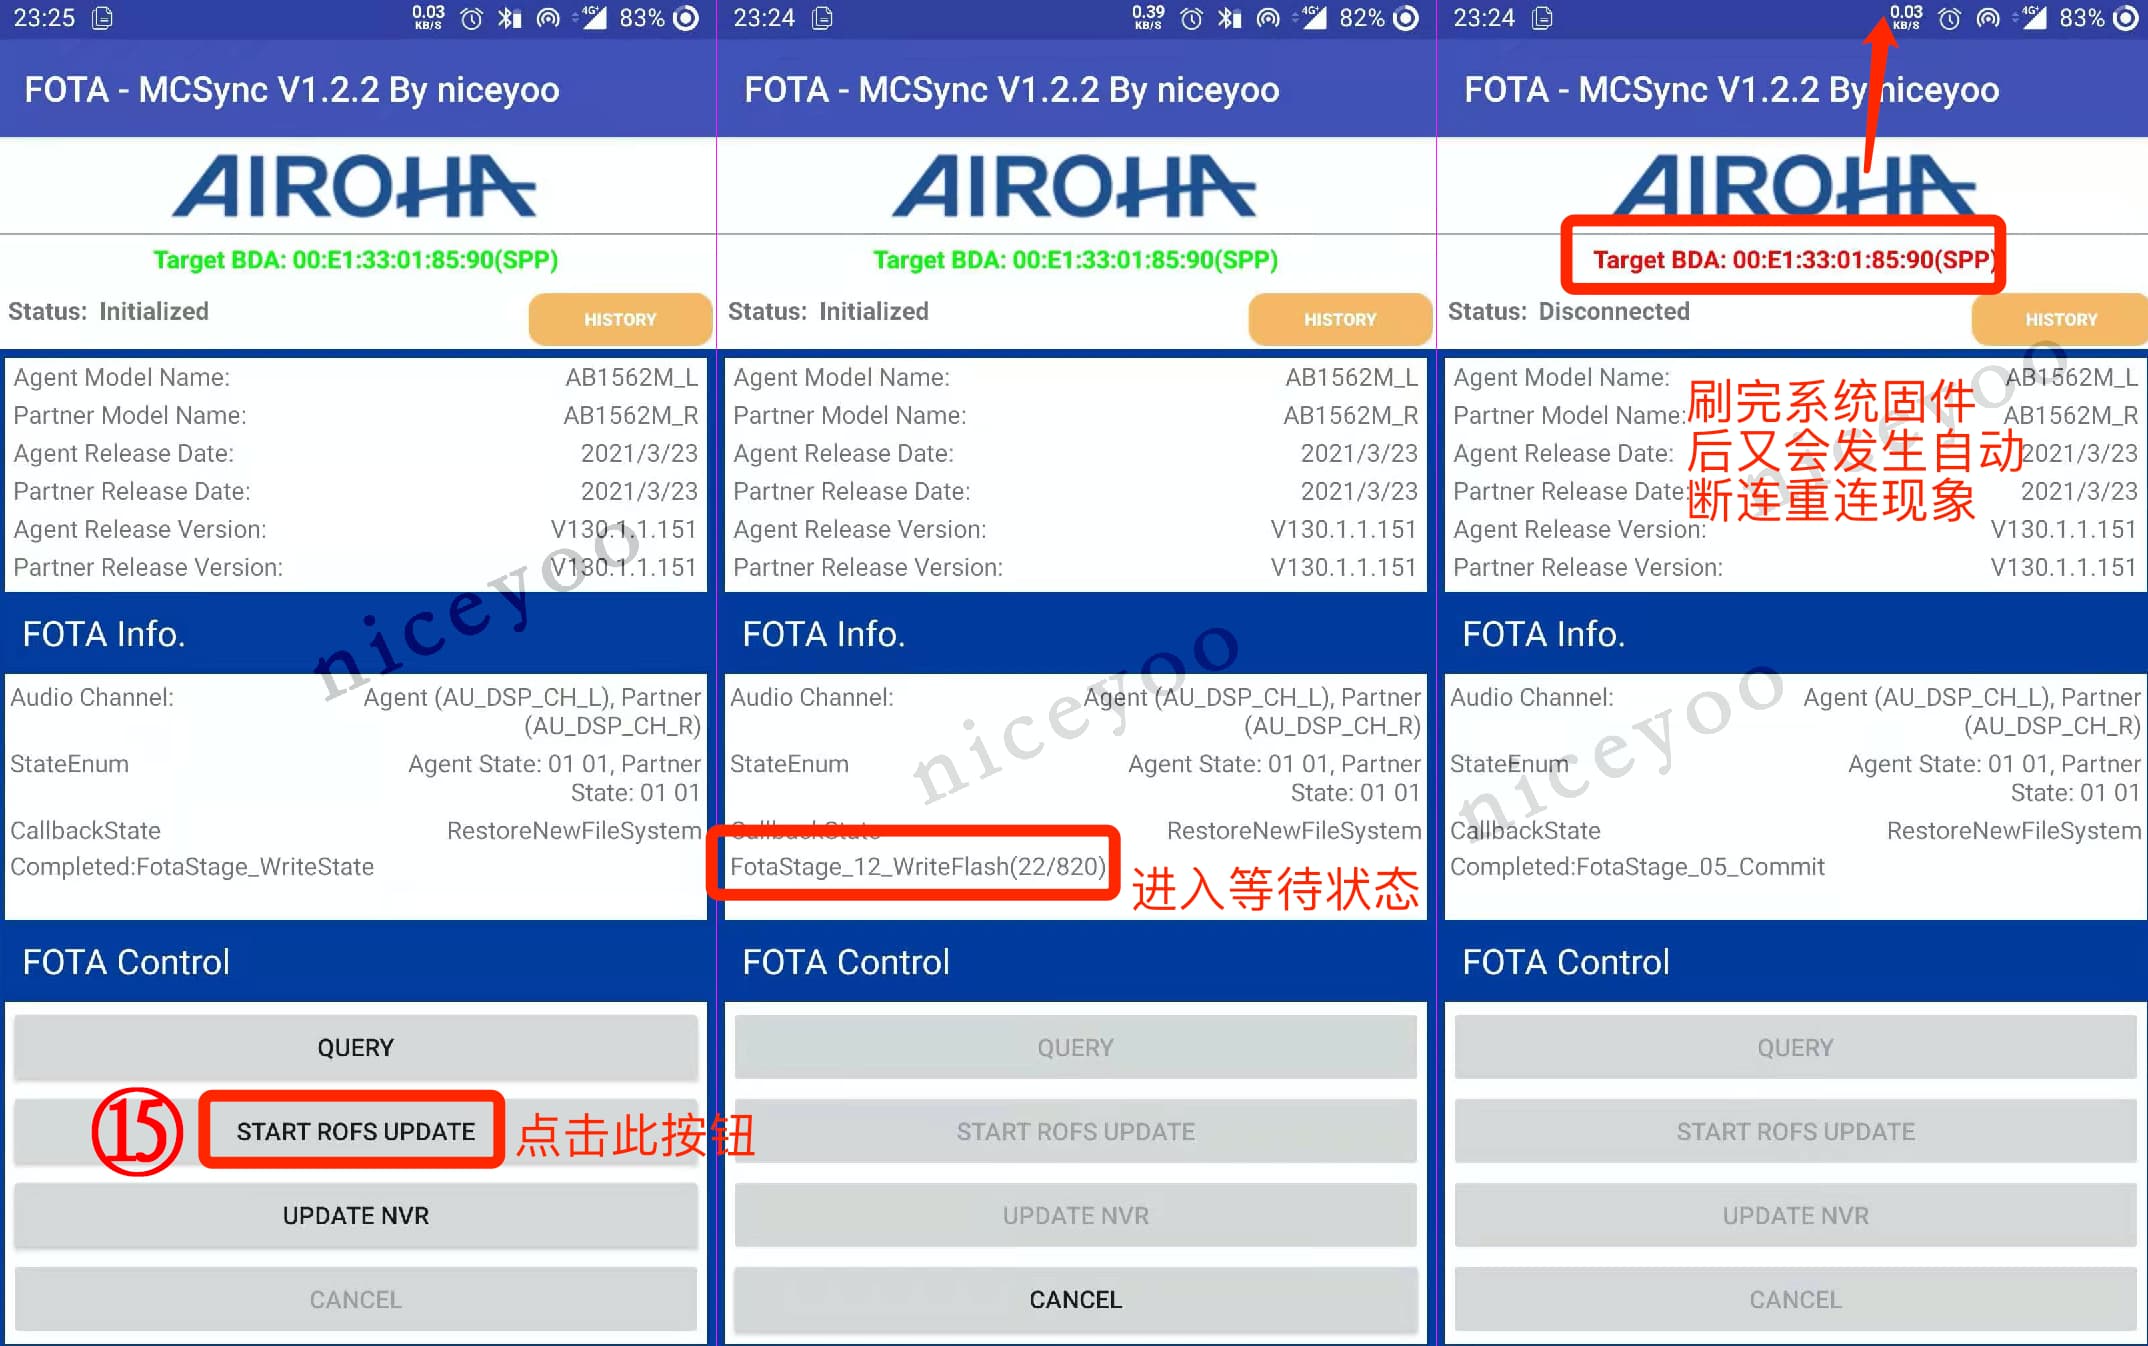Viewport: 2148px width, 1346px height.
Task: Tap the hotspot icon in middle screen's status bar
Action: [1268, 18]
